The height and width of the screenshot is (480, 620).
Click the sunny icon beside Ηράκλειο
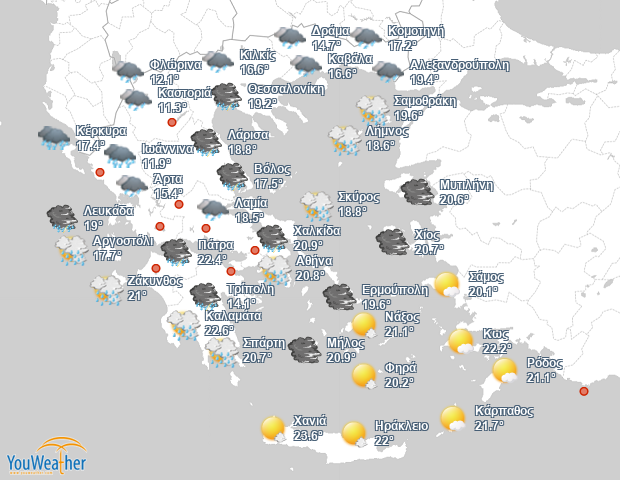(x=355, y=433)
